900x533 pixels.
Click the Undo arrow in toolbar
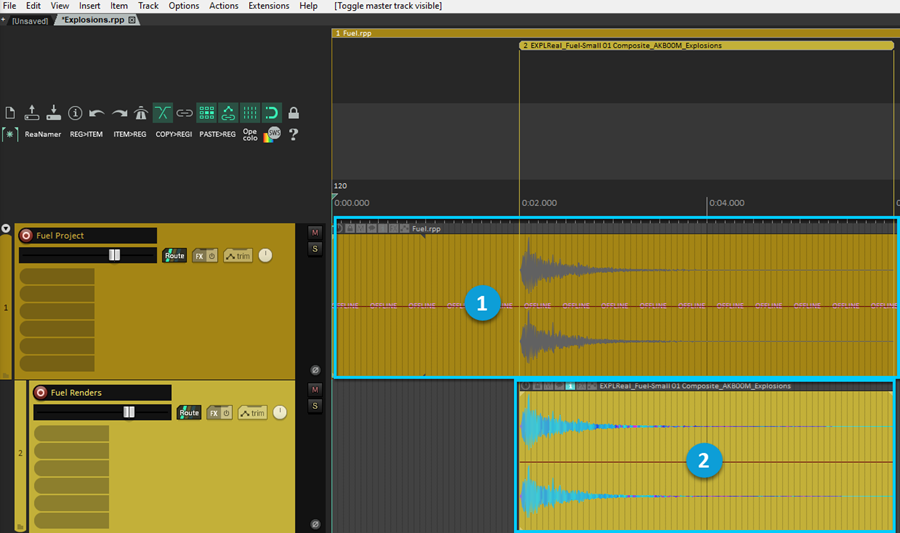click(97, 113)
